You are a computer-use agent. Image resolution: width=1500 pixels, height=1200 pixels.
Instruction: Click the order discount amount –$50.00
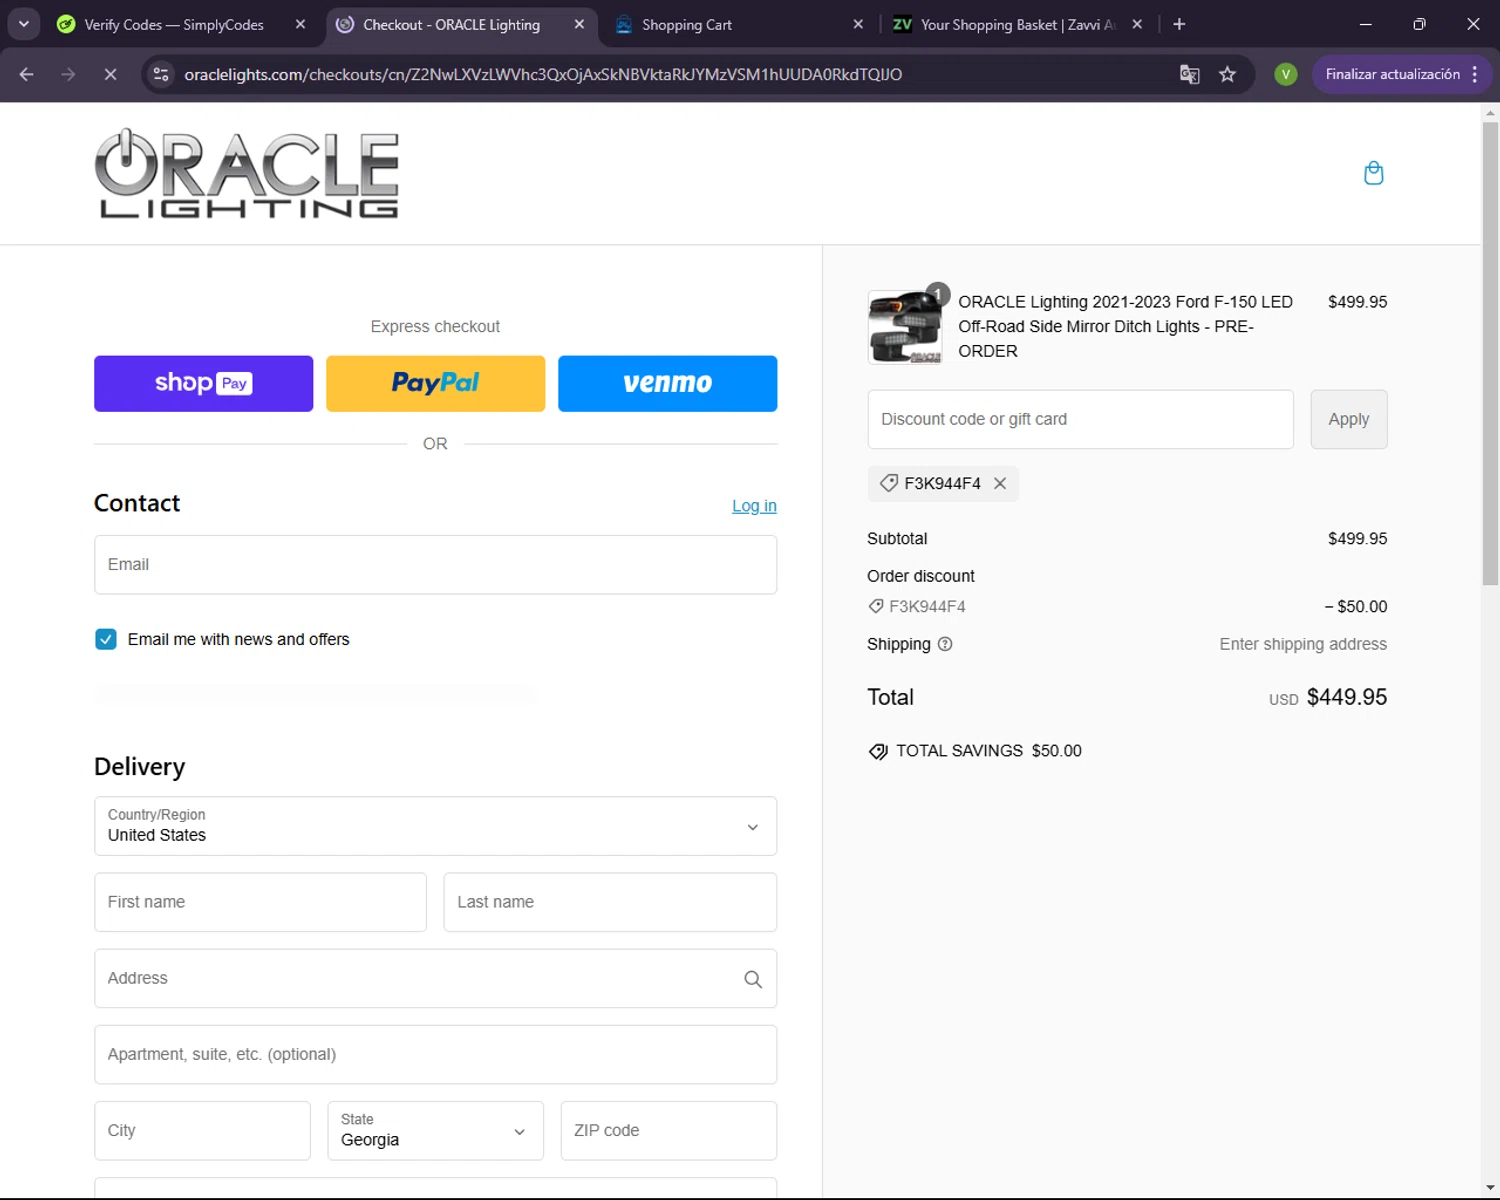pos(1356,607)
